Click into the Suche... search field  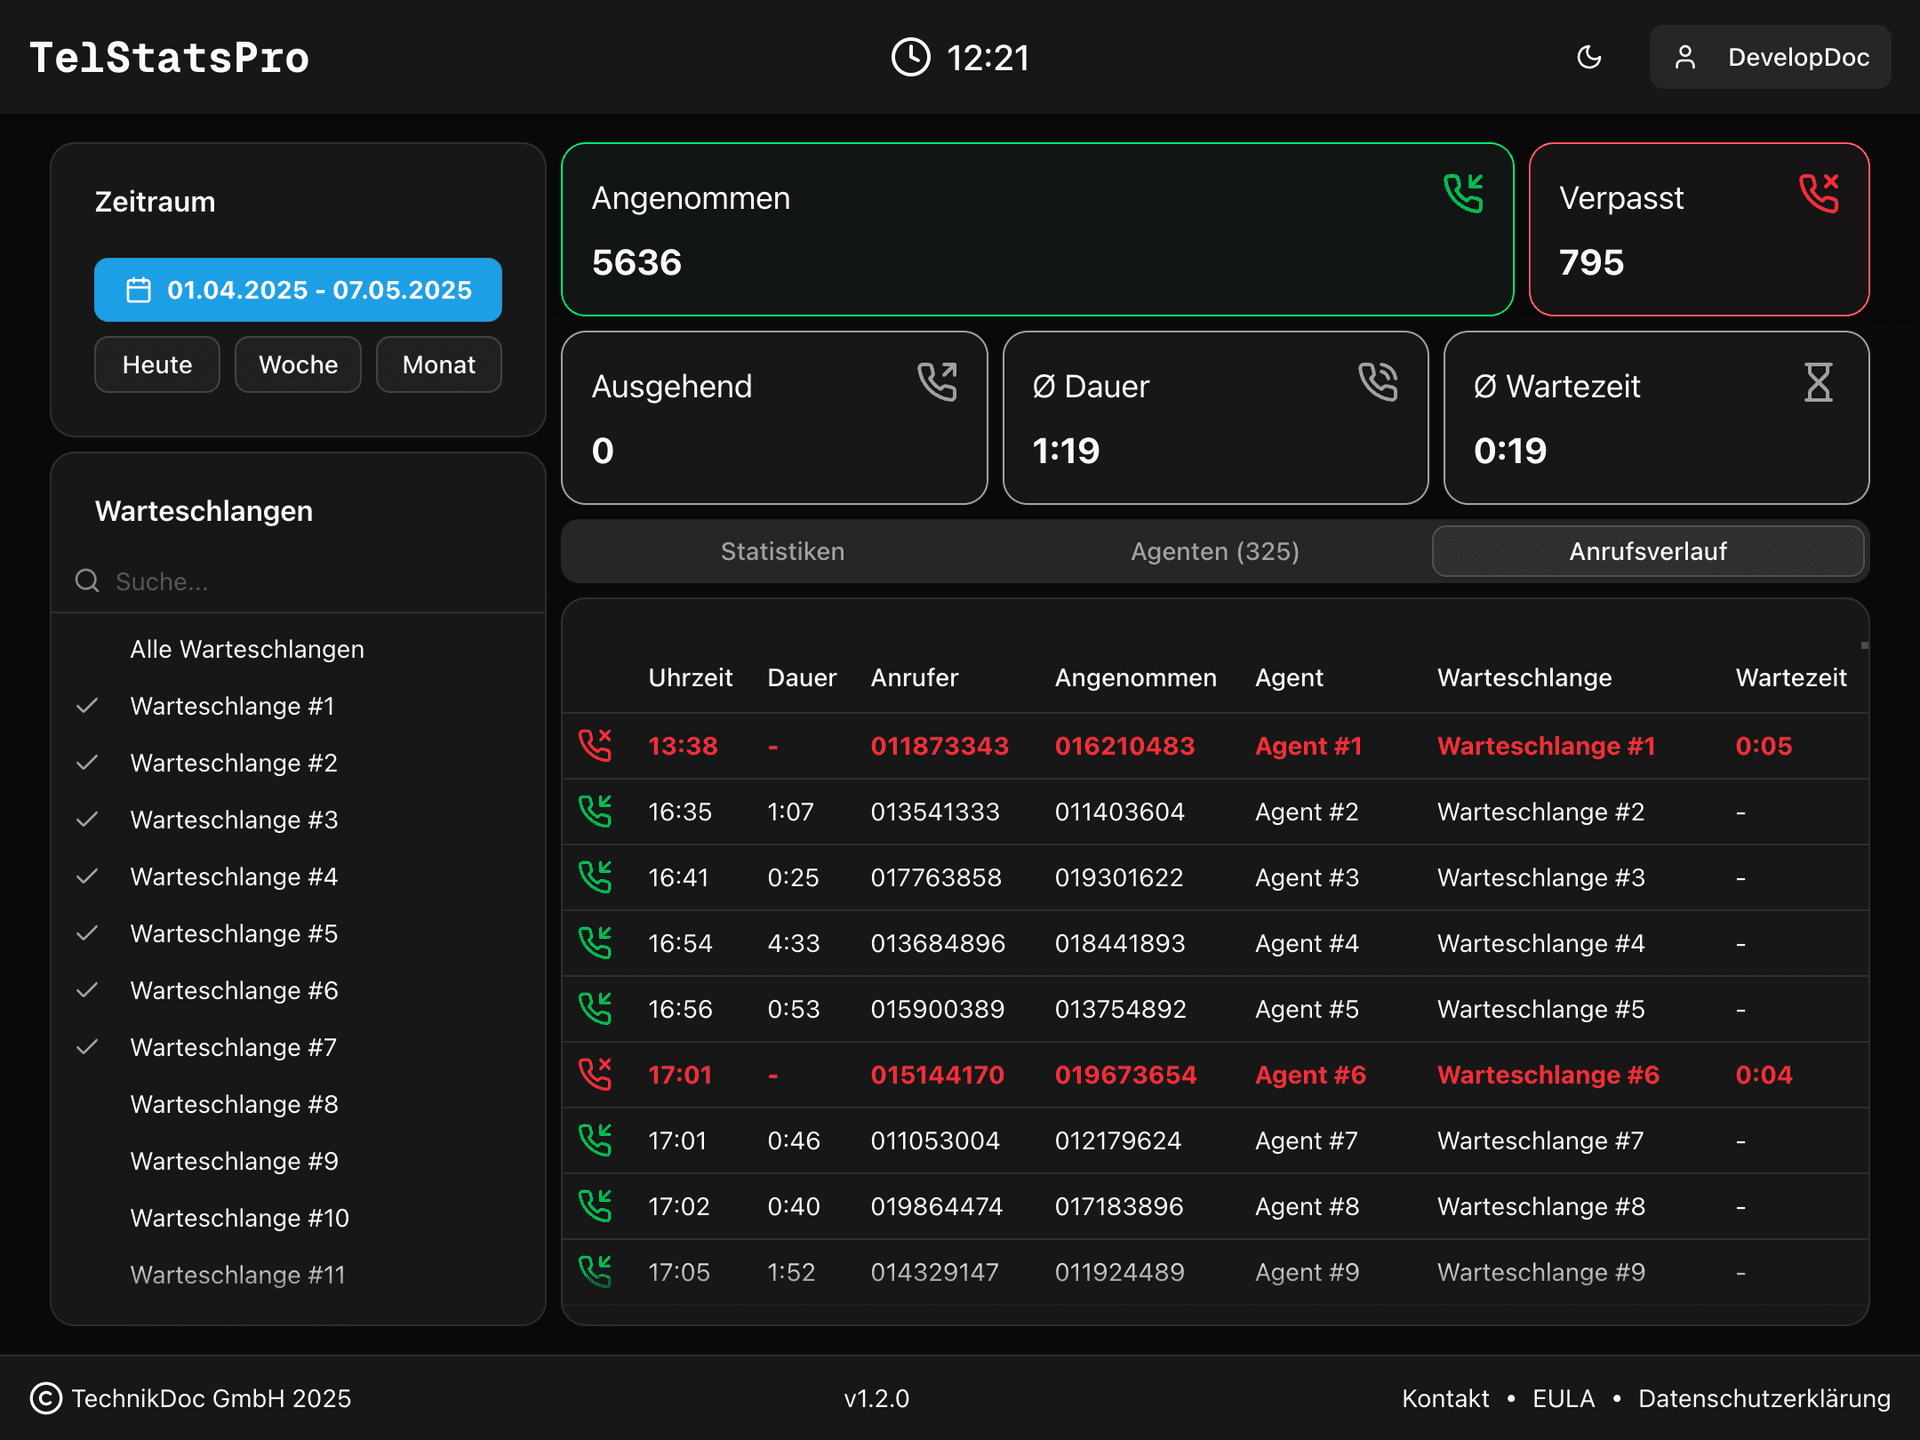298,581
